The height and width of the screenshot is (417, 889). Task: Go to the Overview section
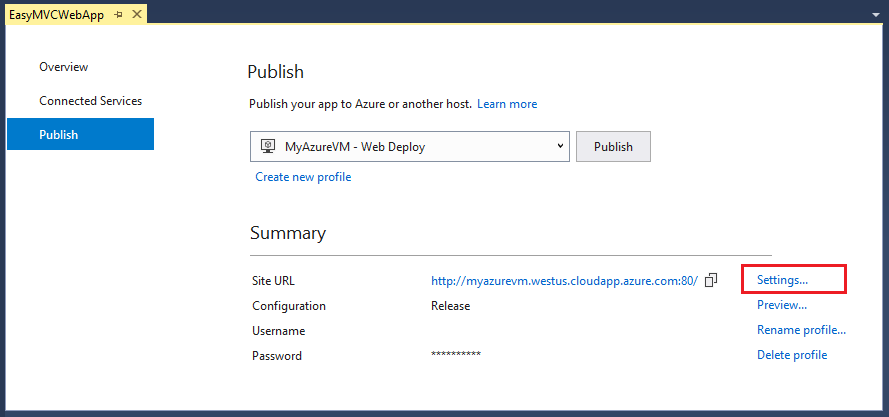tap(64, 67)
